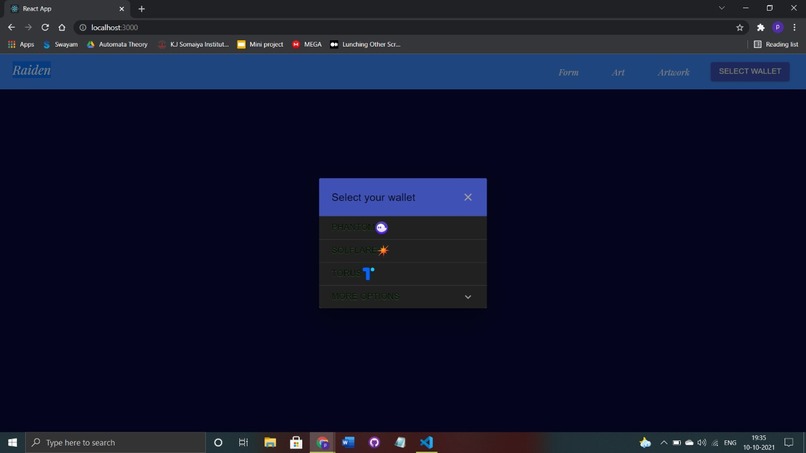806x453 pixels.
Task: Open a new browser tab
Action: click(x=141, y=9)
